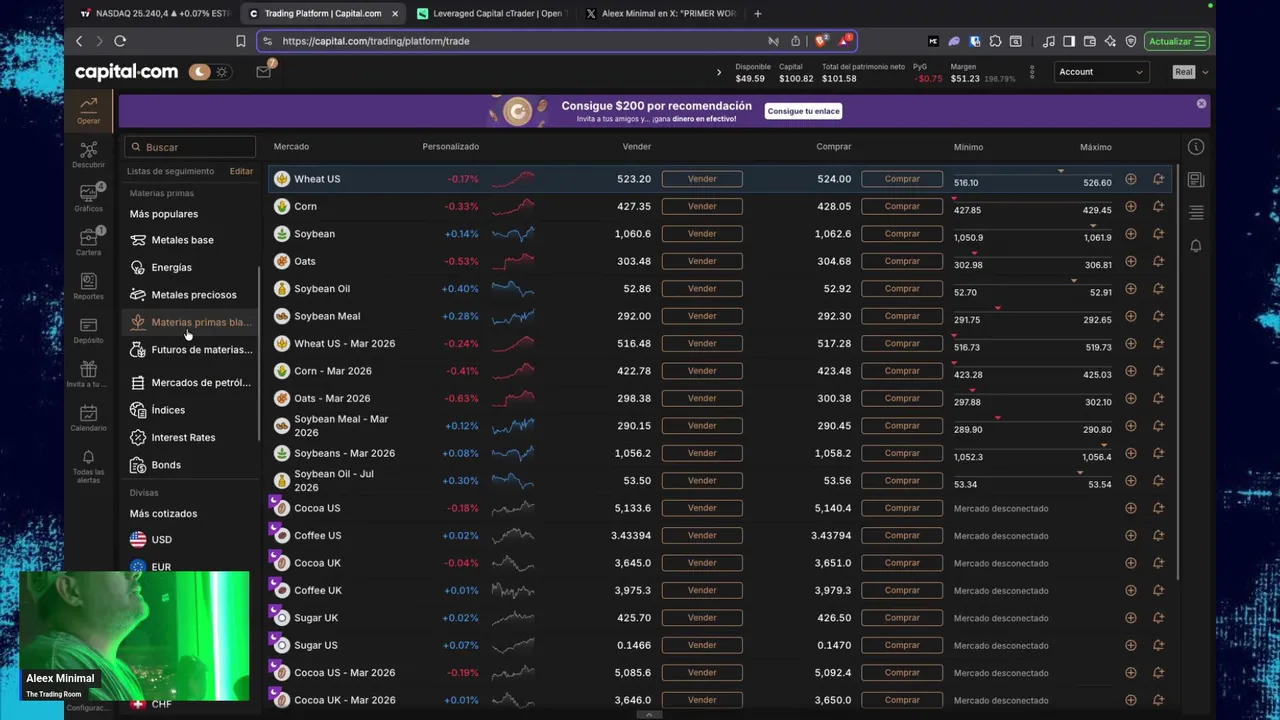Click Comprar for Corn

point(902,206)
